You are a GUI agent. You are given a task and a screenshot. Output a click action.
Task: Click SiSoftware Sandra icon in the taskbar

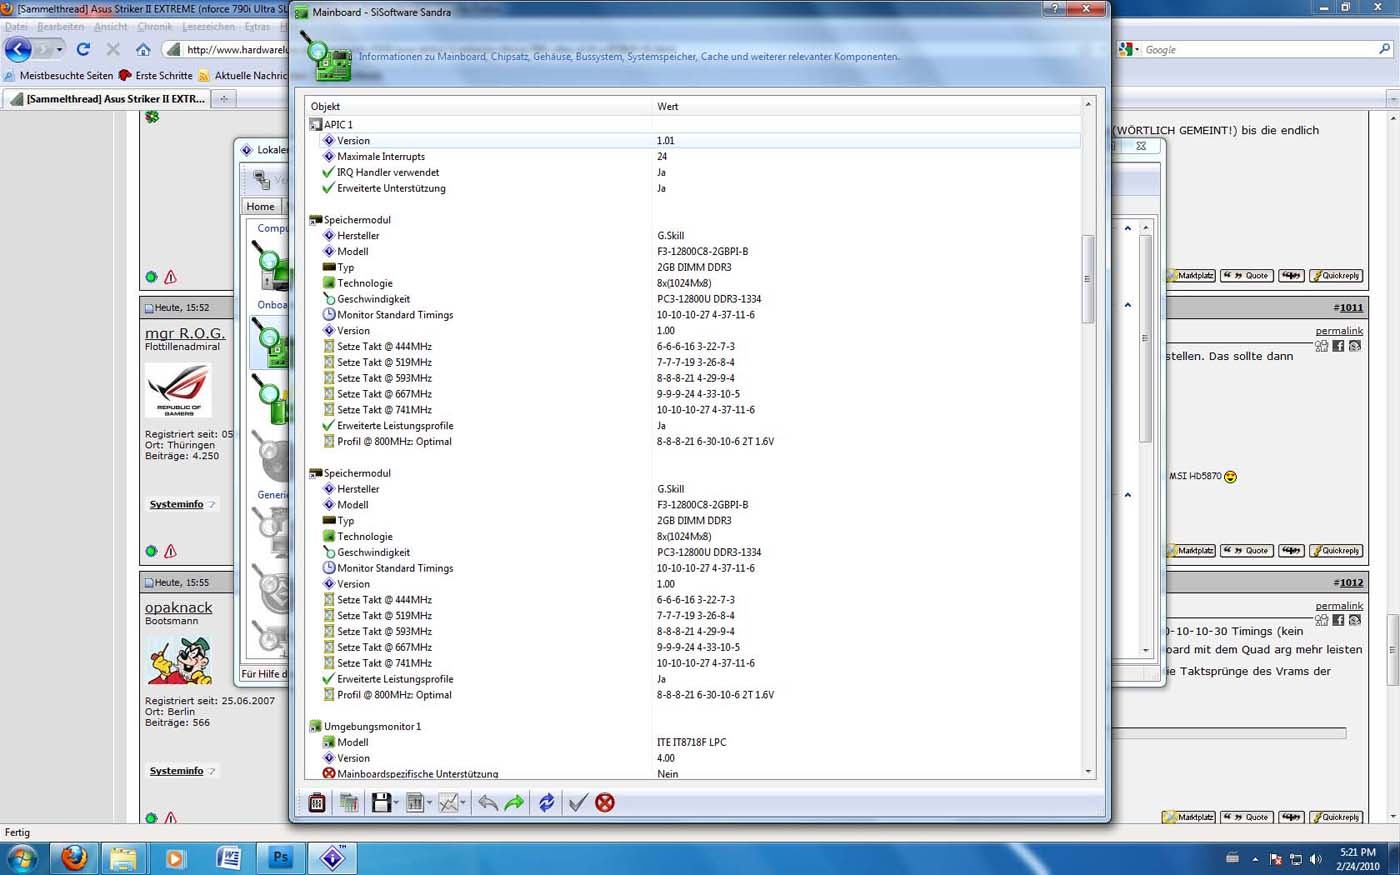[x=332, y=858]
